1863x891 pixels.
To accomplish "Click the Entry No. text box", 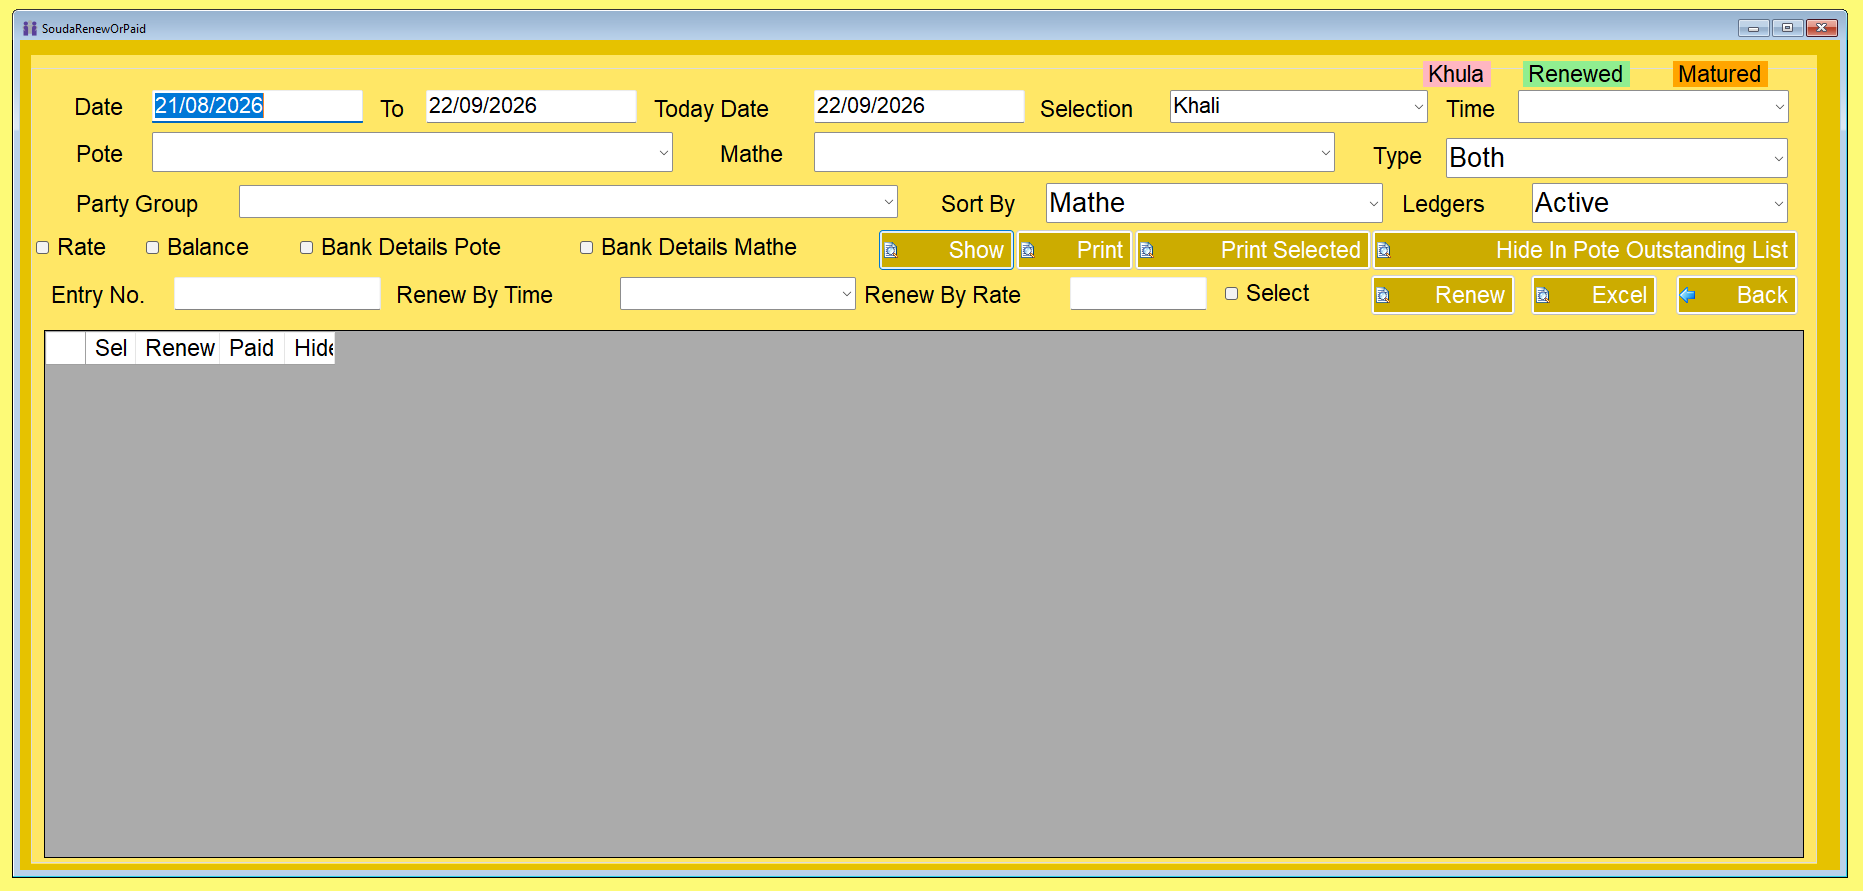I will tap(277, 294).
